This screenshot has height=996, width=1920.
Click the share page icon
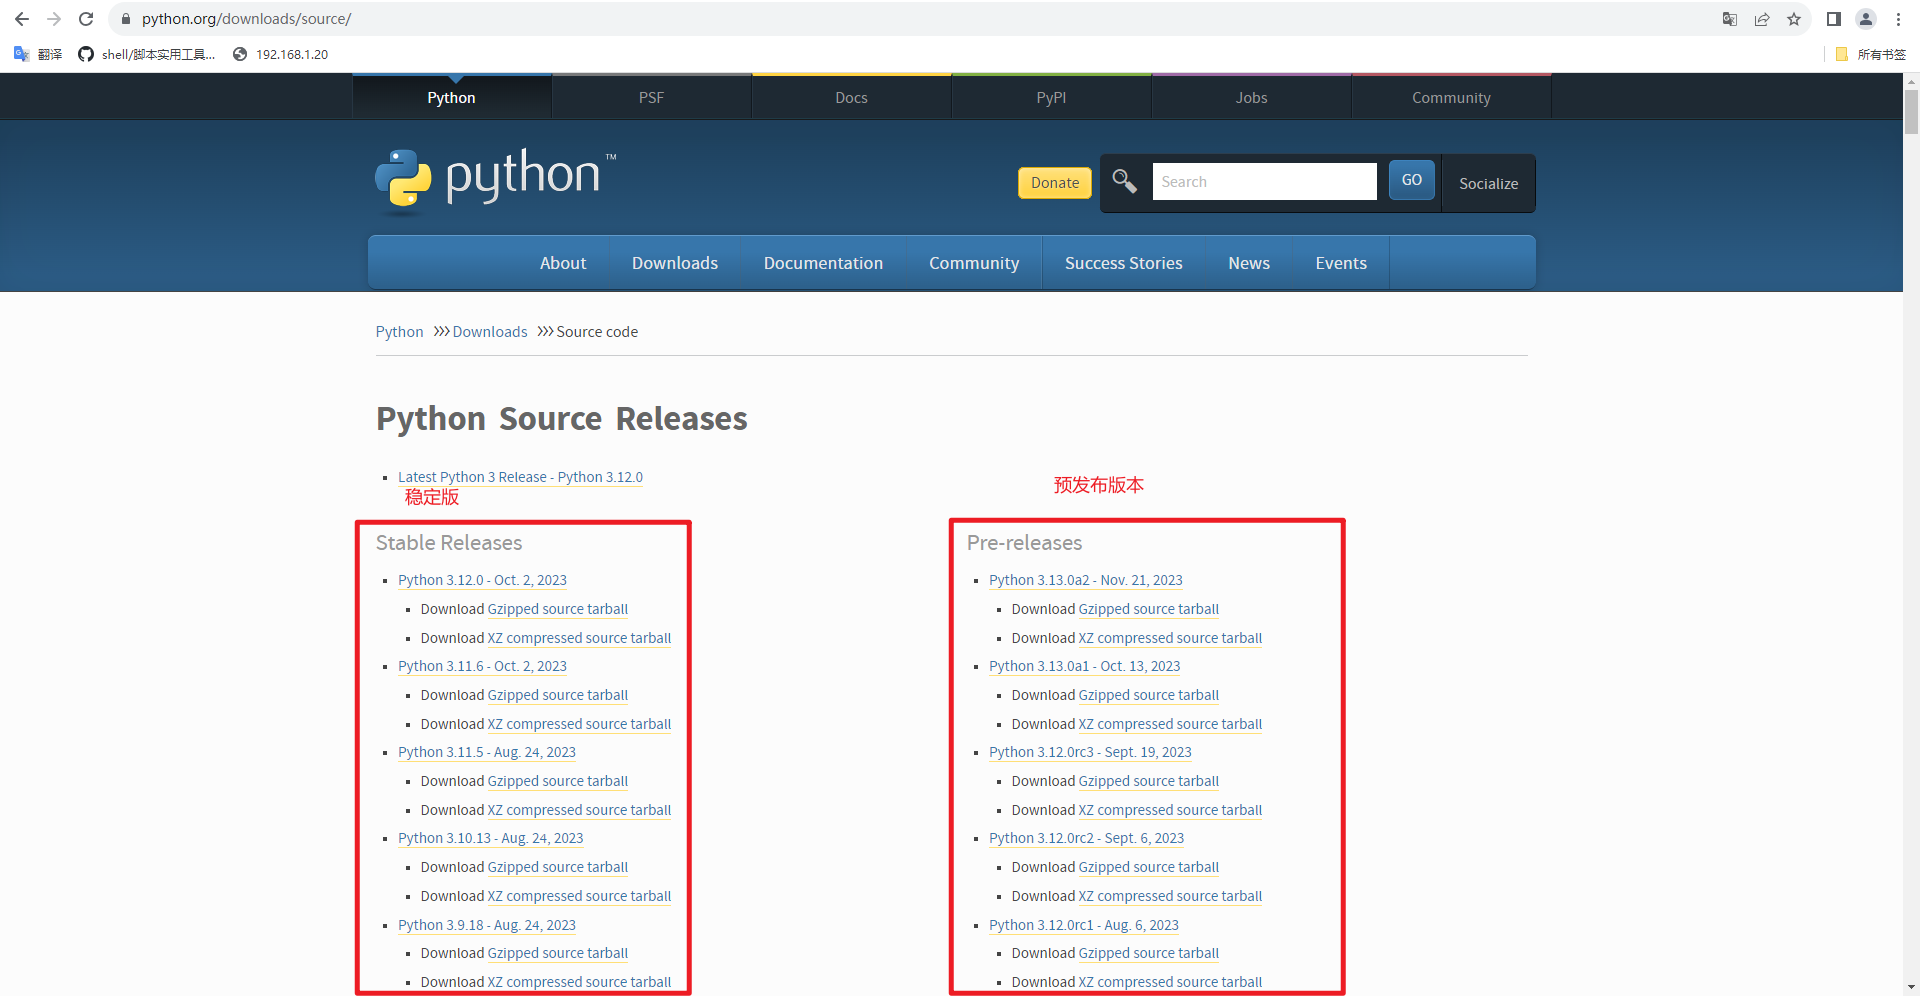[1762, 19]
